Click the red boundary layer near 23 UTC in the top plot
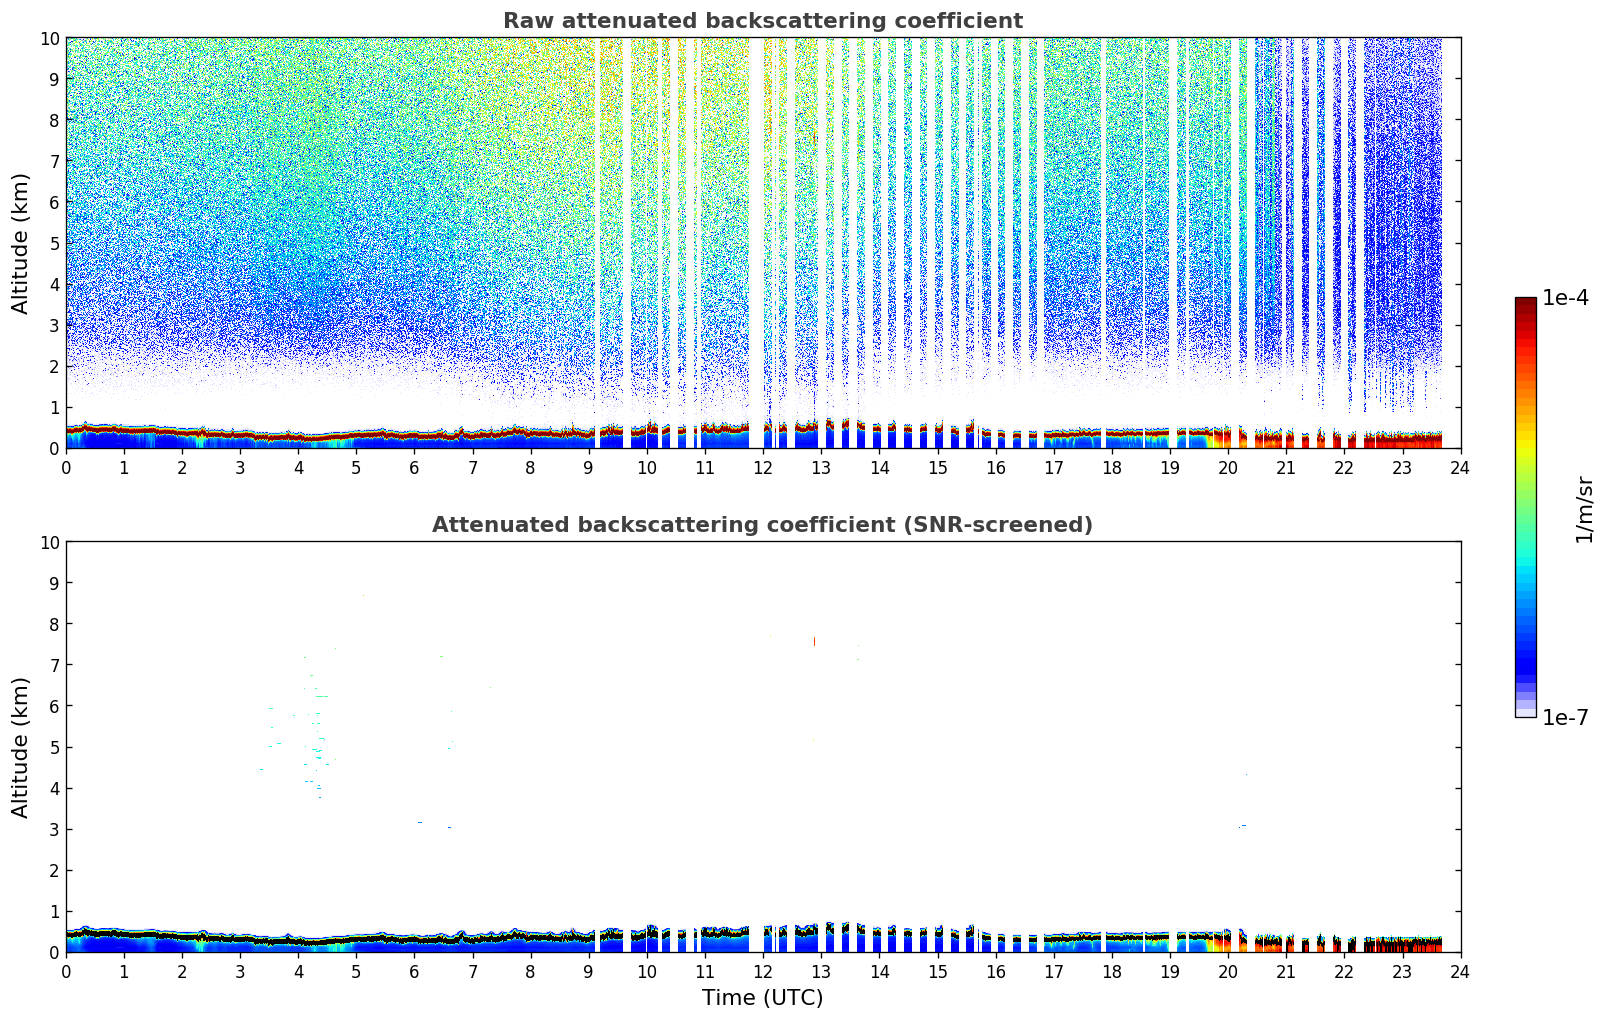 click(1402, 438)
